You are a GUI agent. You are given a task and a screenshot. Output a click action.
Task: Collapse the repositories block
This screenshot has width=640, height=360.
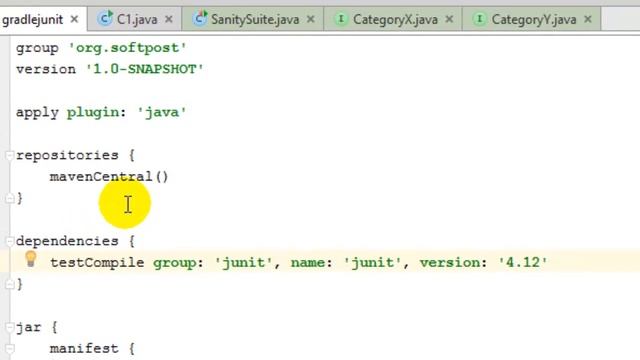point(9,155)
